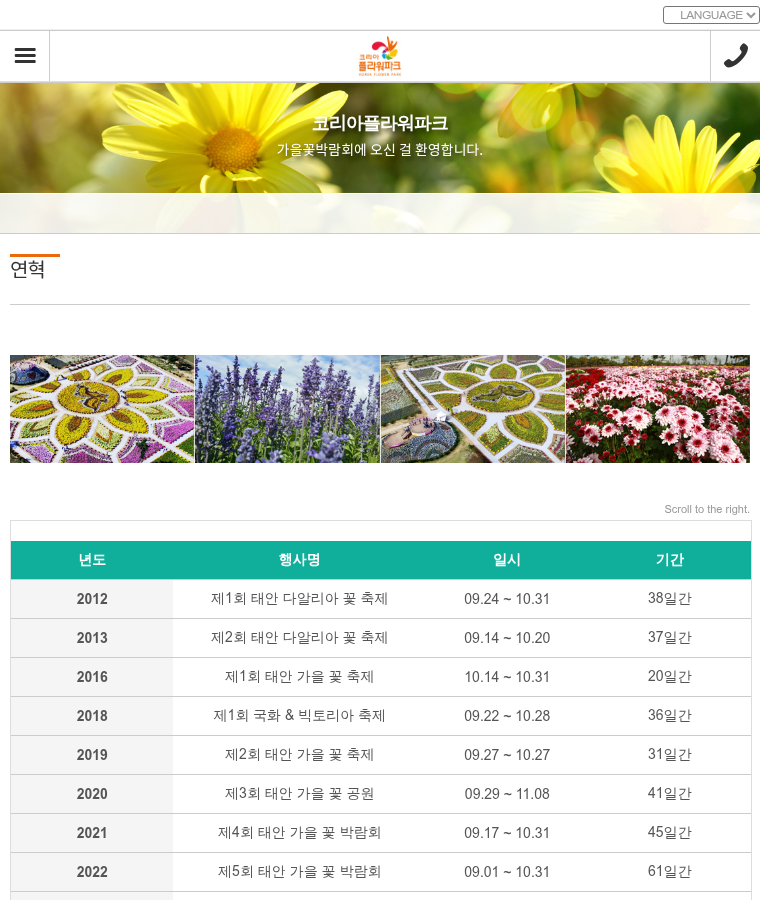Click the duration '31일간'
The height and width of the screenshot is (900, 760).
pyautogui.click(x=669, y=755)
